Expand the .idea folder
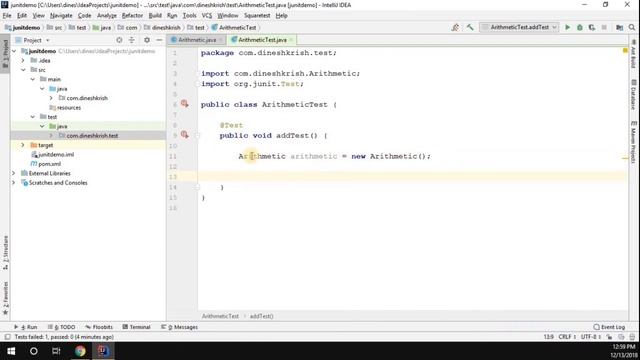The height and width of the screenshot is (360, 640). (23, 60)
